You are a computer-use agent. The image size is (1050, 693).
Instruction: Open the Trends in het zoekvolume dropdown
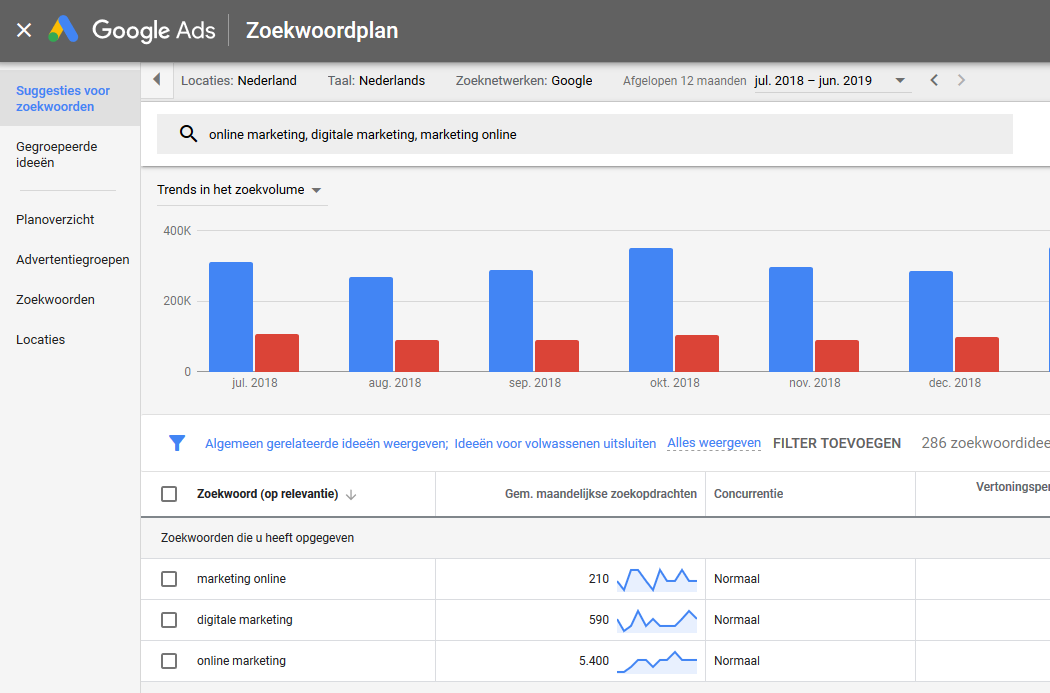240,190
